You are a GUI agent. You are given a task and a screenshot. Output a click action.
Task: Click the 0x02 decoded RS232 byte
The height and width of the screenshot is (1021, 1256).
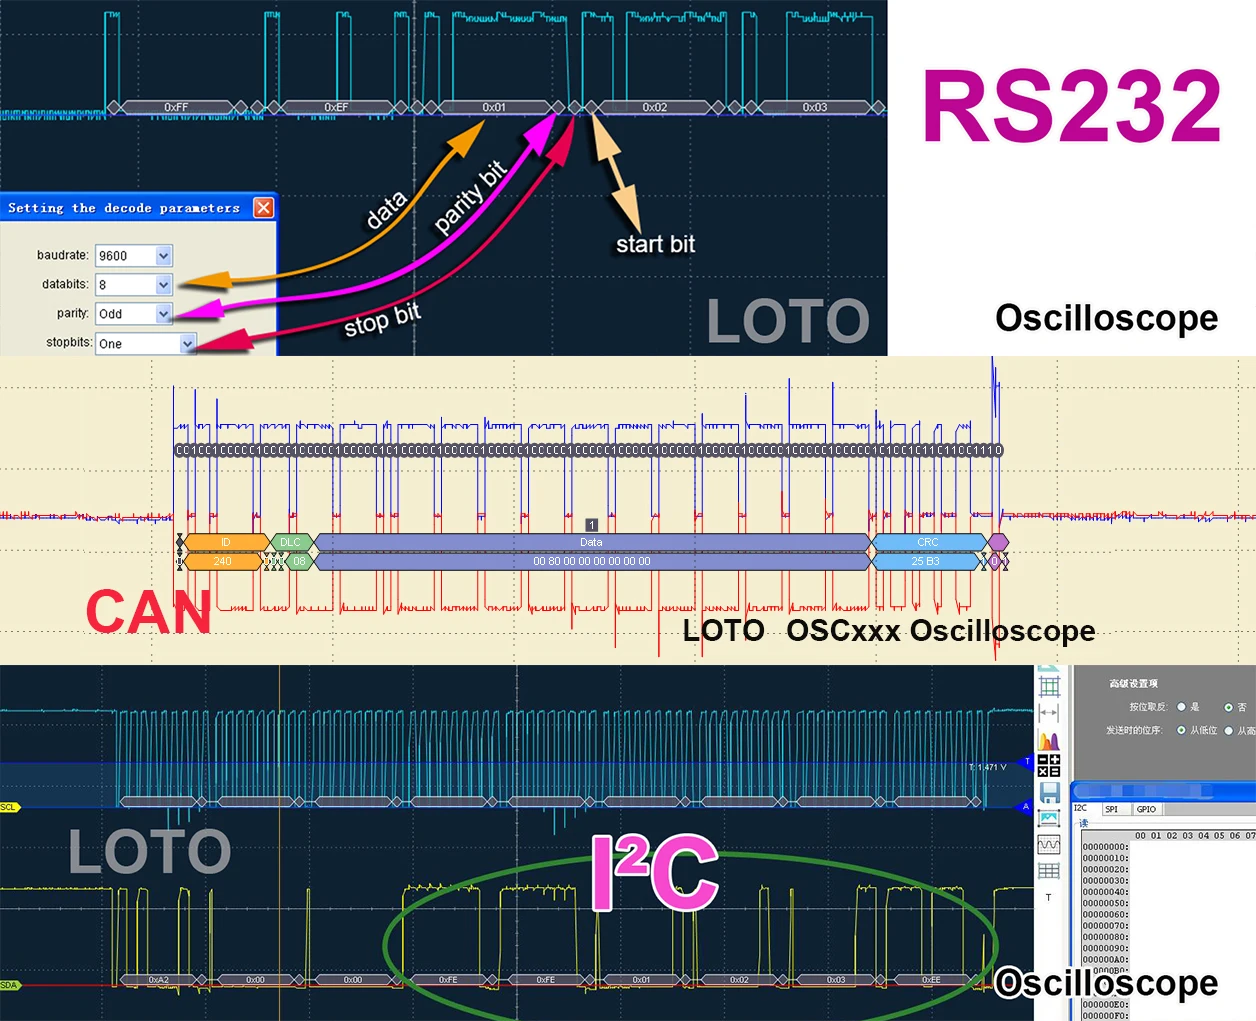pos(654,107)
